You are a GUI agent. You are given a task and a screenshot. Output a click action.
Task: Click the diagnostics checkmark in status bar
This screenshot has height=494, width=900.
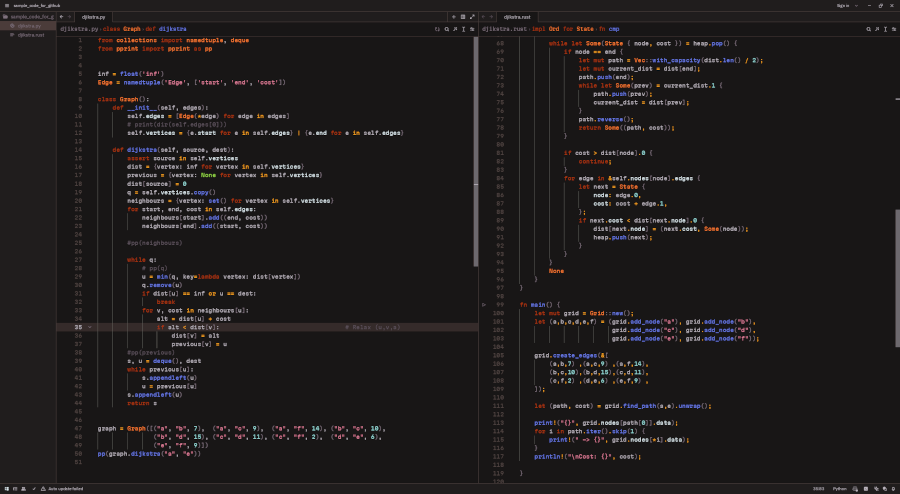click(34, 489)
